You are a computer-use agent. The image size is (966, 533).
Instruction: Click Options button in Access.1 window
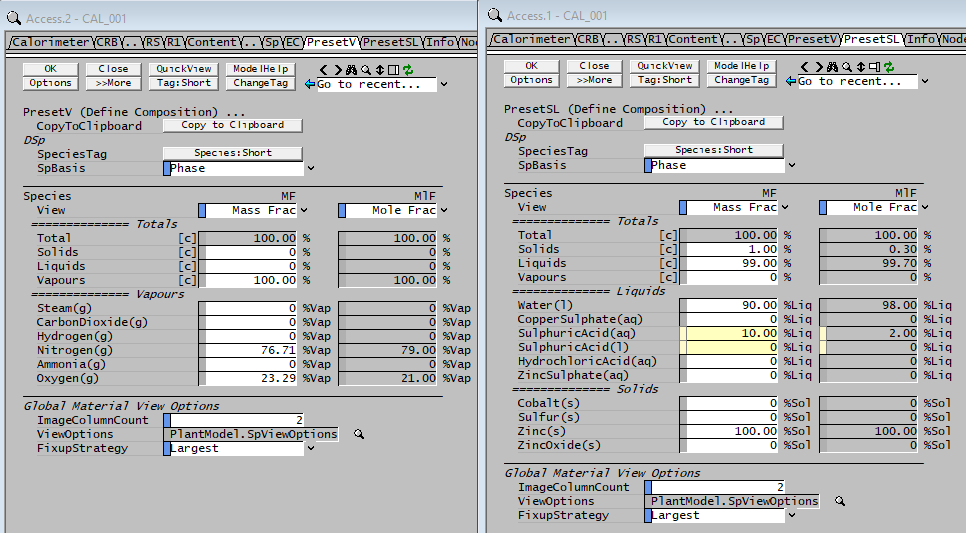tap(532, 80)
